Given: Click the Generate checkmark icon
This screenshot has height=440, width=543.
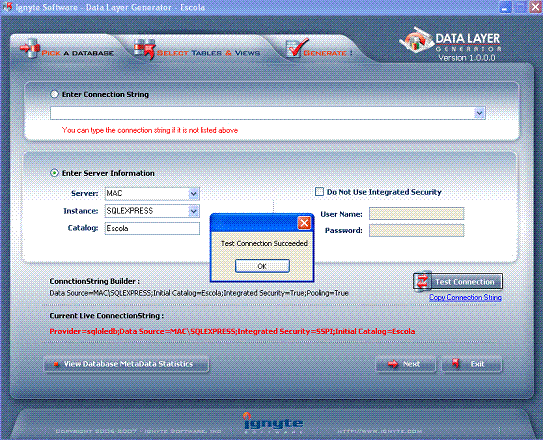Looking at the screenshot, I should (x=296, y=47).
